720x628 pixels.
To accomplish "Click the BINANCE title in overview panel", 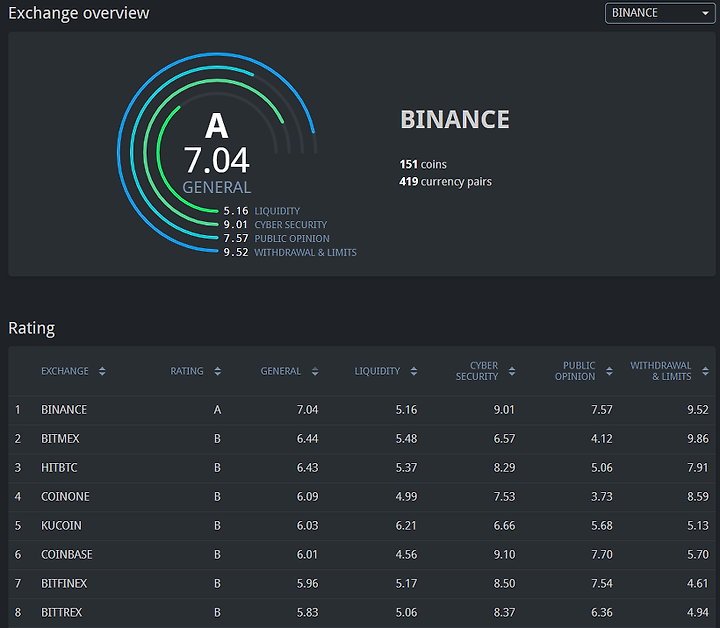I will [455, 120].
